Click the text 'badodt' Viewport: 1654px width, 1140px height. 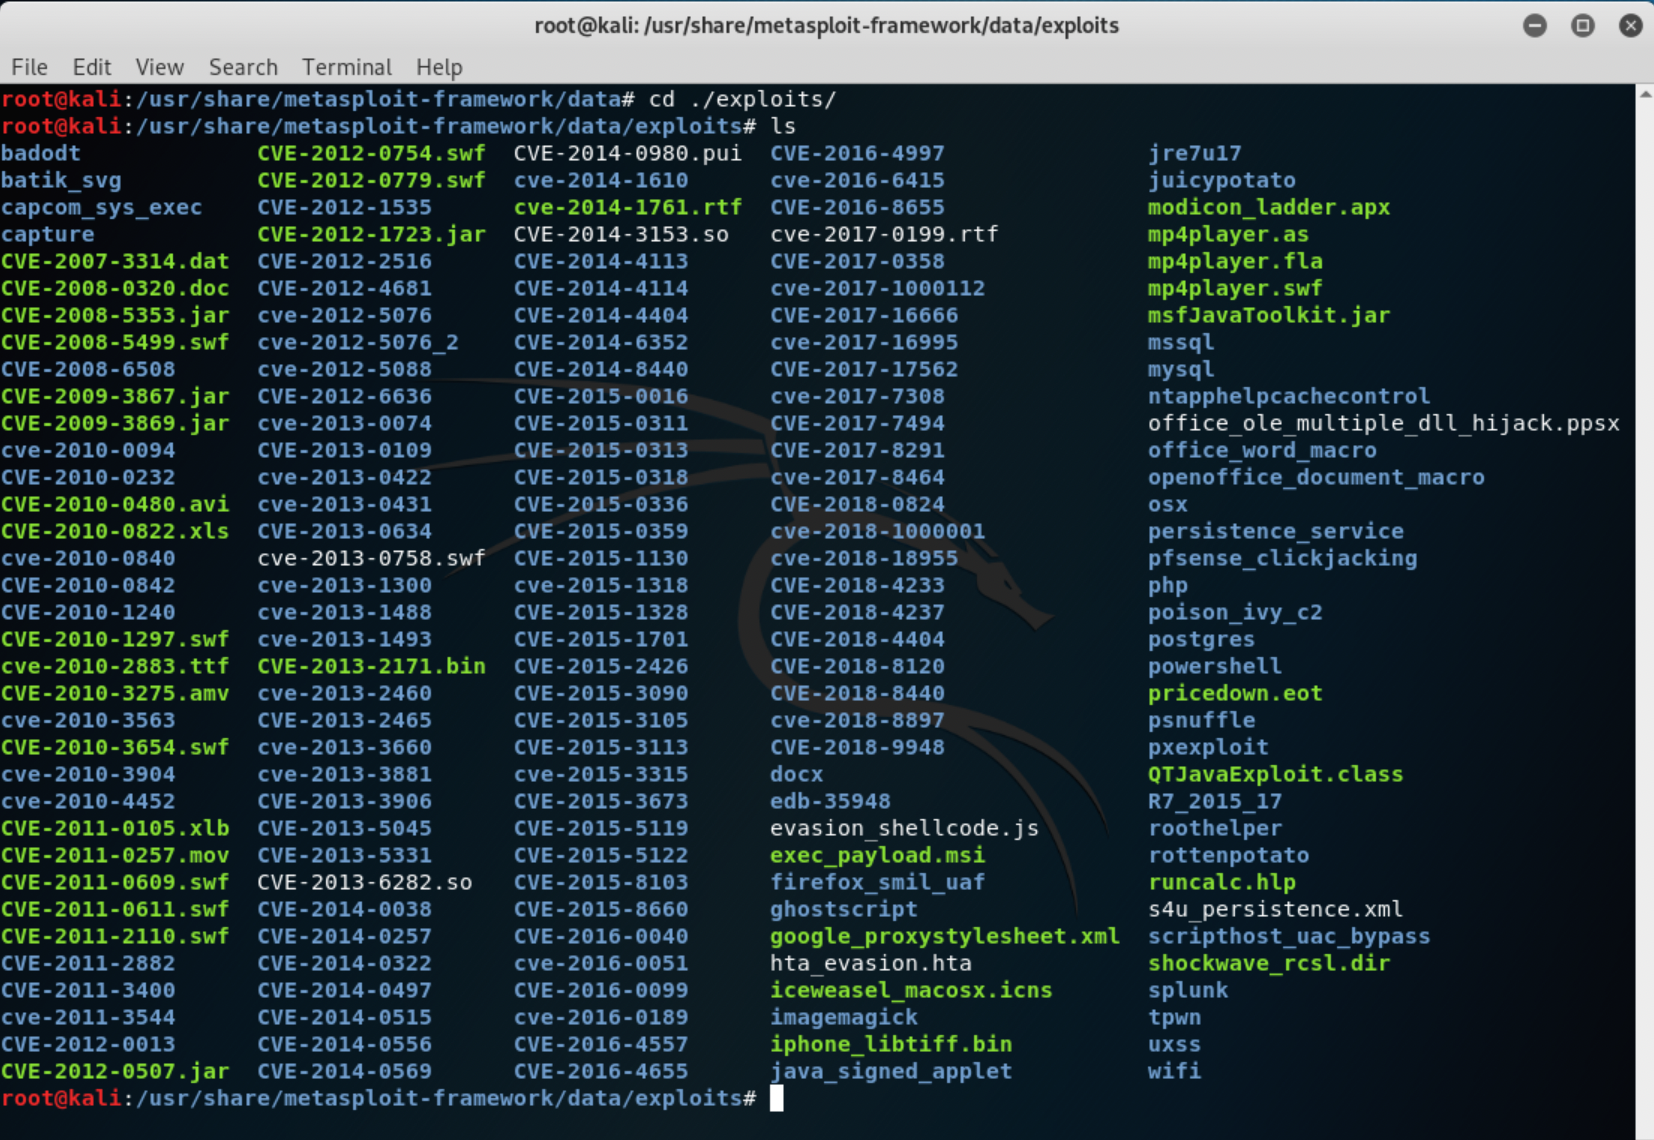(41, 153)
